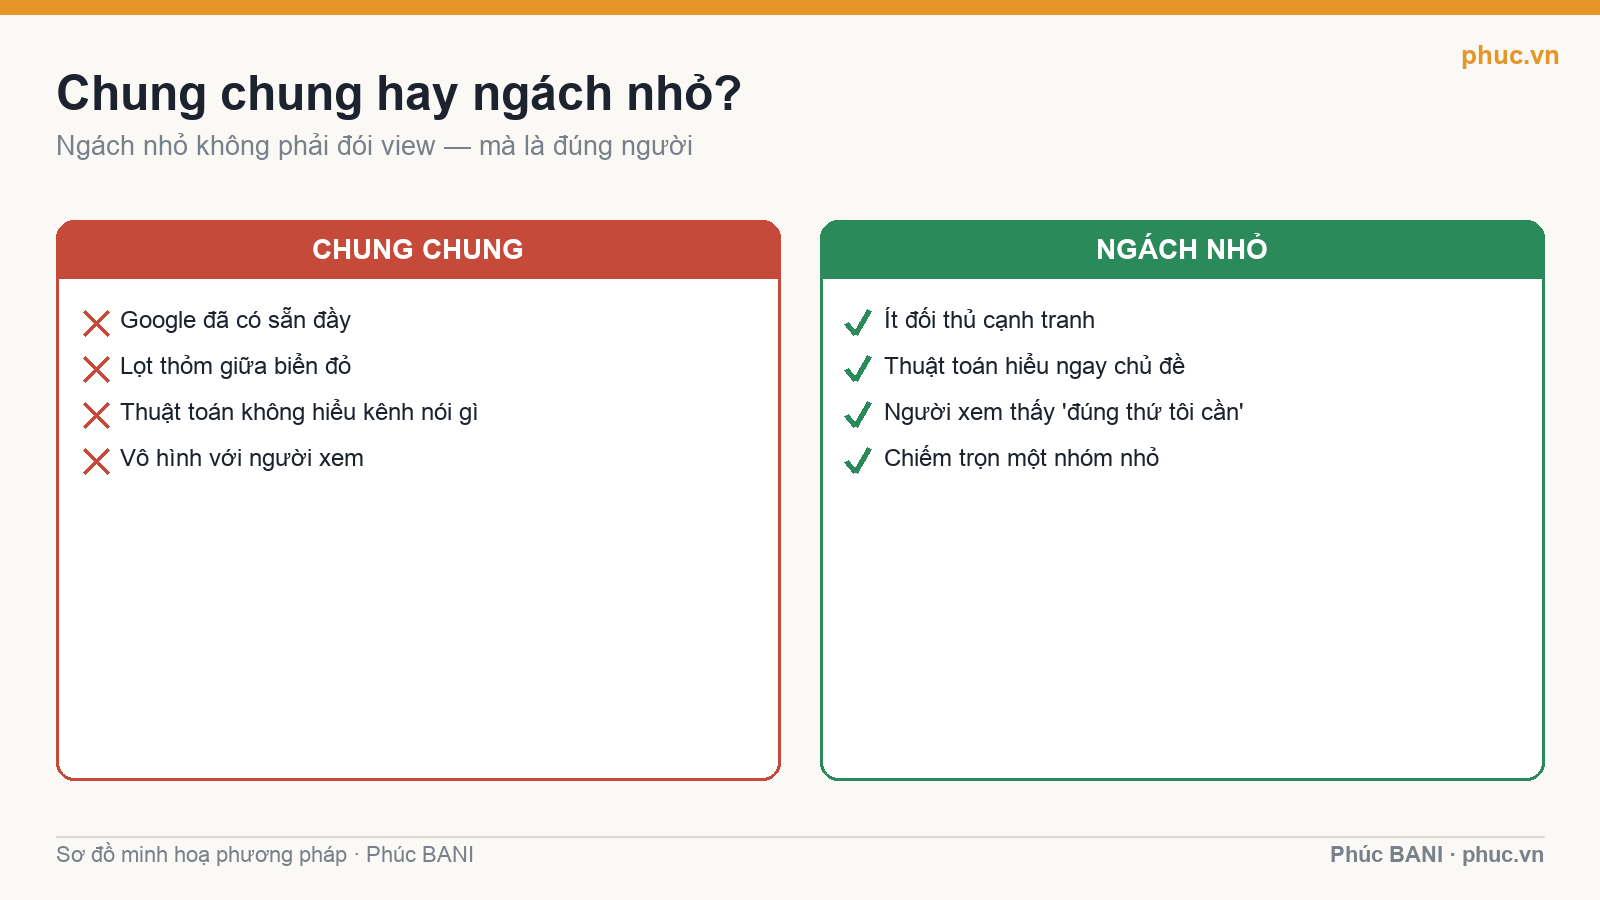Select the green 'NGÁCH NHỎ' header

(x=1182, y=249)
